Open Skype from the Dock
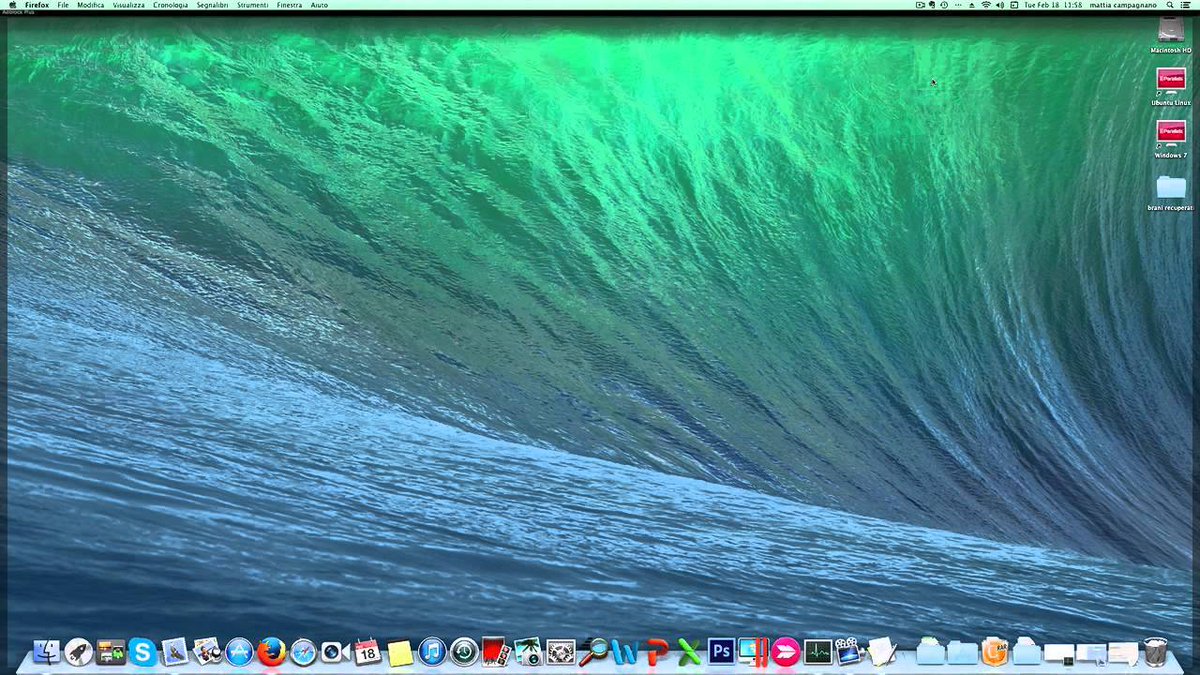The height and width of the screenshot is (675, 1200). click(143, 653)
